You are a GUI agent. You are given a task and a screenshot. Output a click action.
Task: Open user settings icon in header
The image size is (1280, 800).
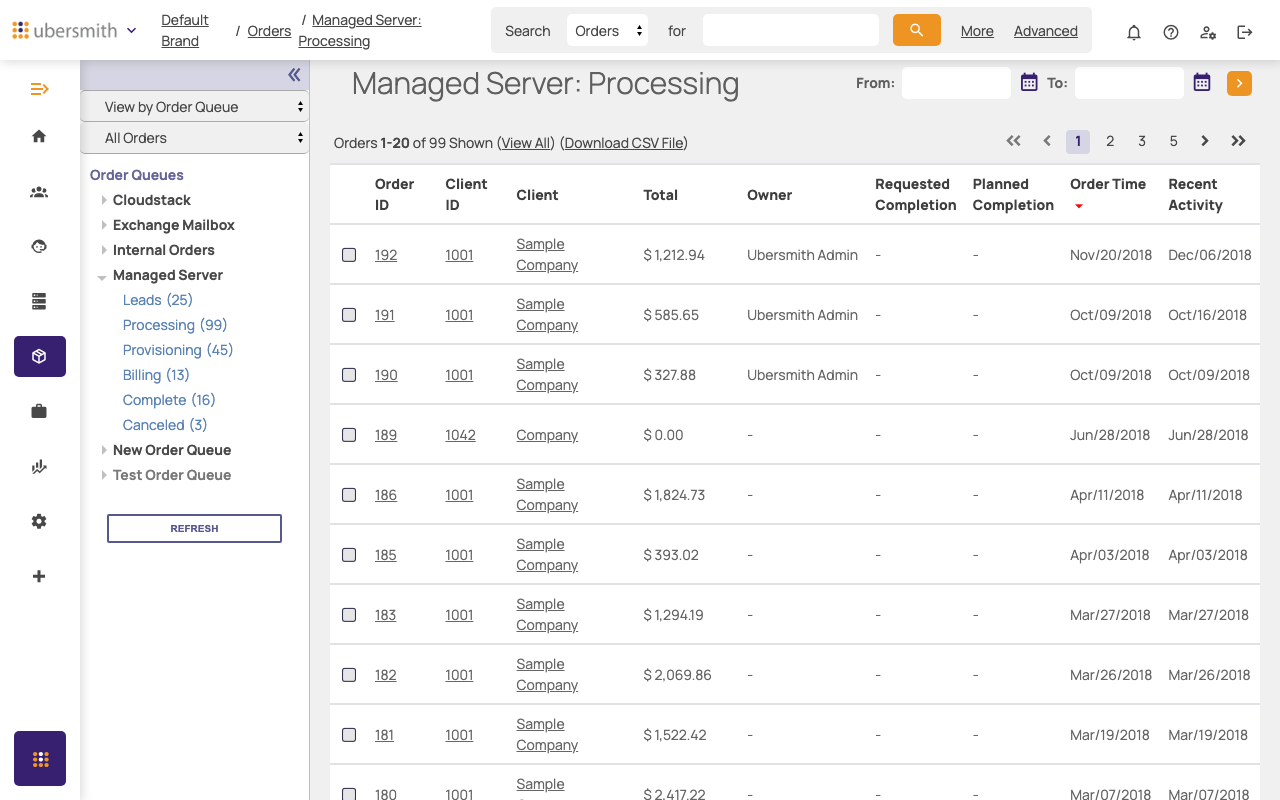(x=1208, y=32)
